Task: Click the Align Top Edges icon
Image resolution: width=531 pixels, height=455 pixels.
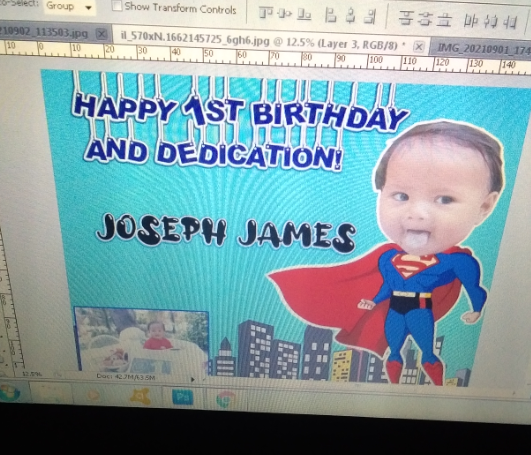Action: pyautogui.click(x=266, y=14)
